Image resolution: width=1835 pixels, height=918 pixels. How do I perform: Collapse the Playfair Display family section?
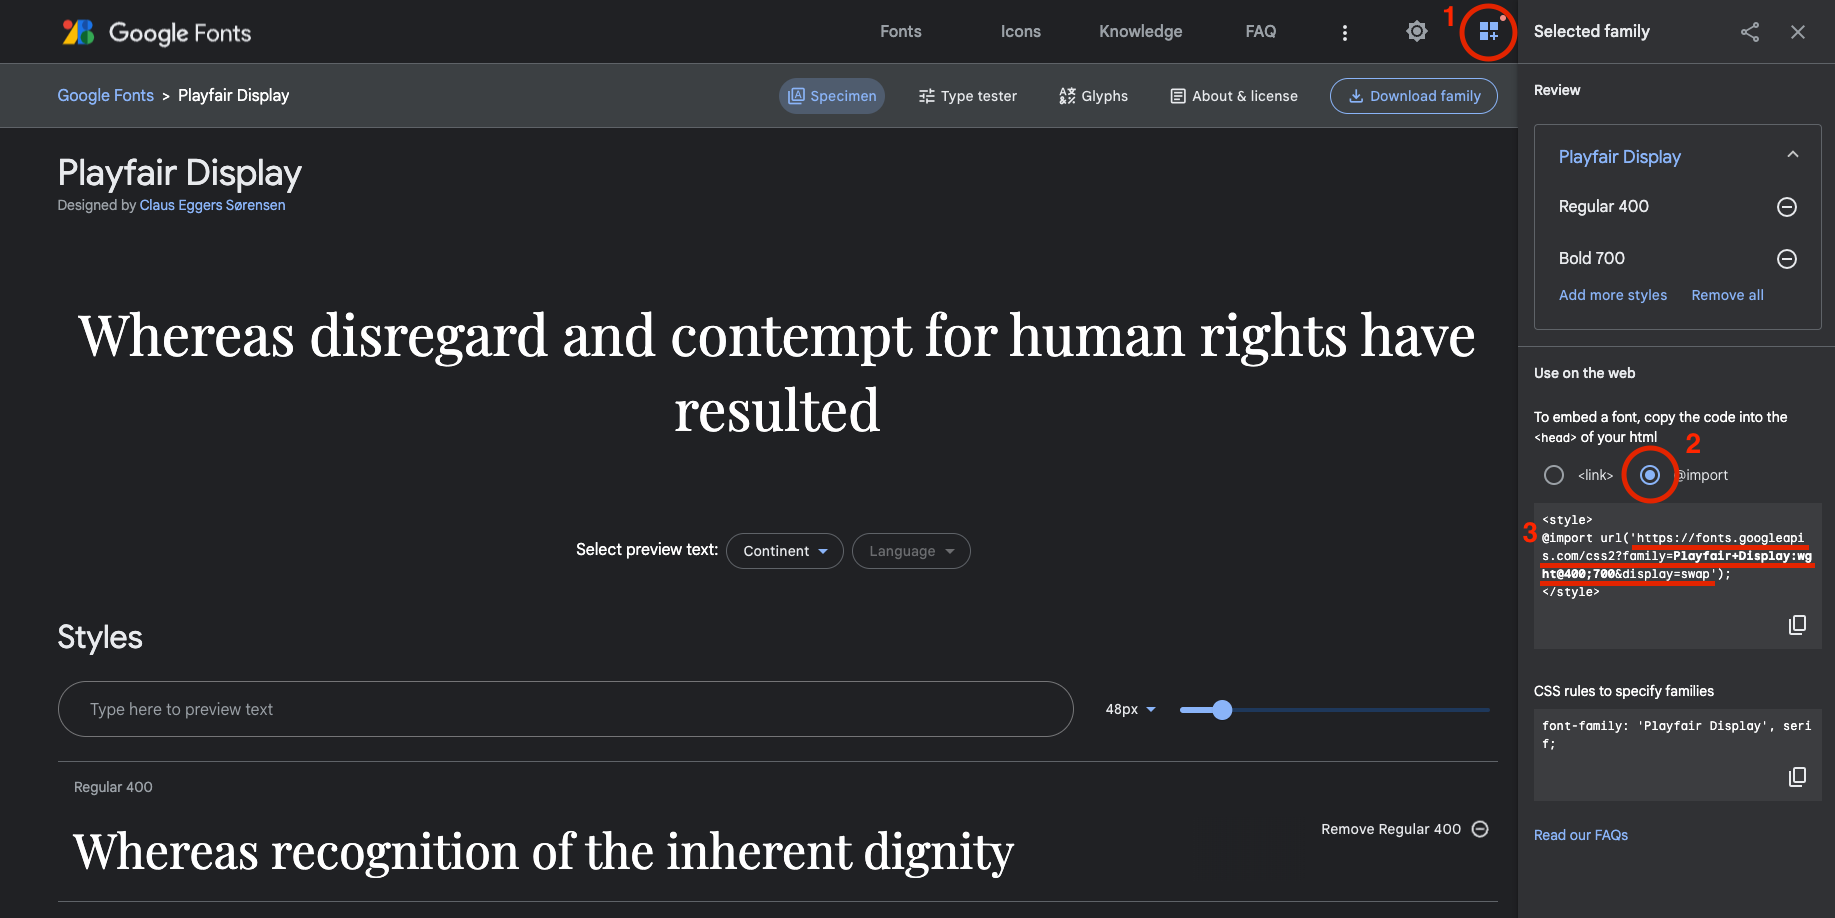[x=1793, y=155]
